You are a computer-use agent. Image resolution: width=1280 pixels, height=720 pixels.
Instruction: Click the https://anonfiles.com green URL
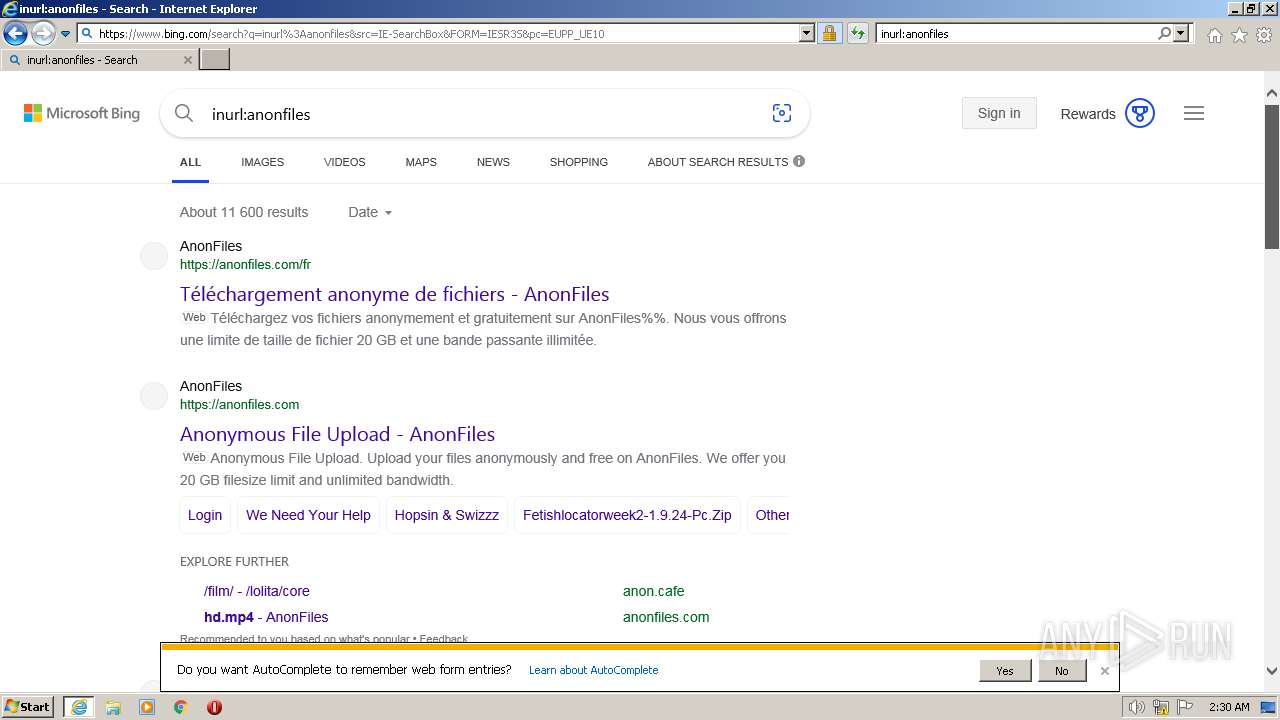point(239,405)
